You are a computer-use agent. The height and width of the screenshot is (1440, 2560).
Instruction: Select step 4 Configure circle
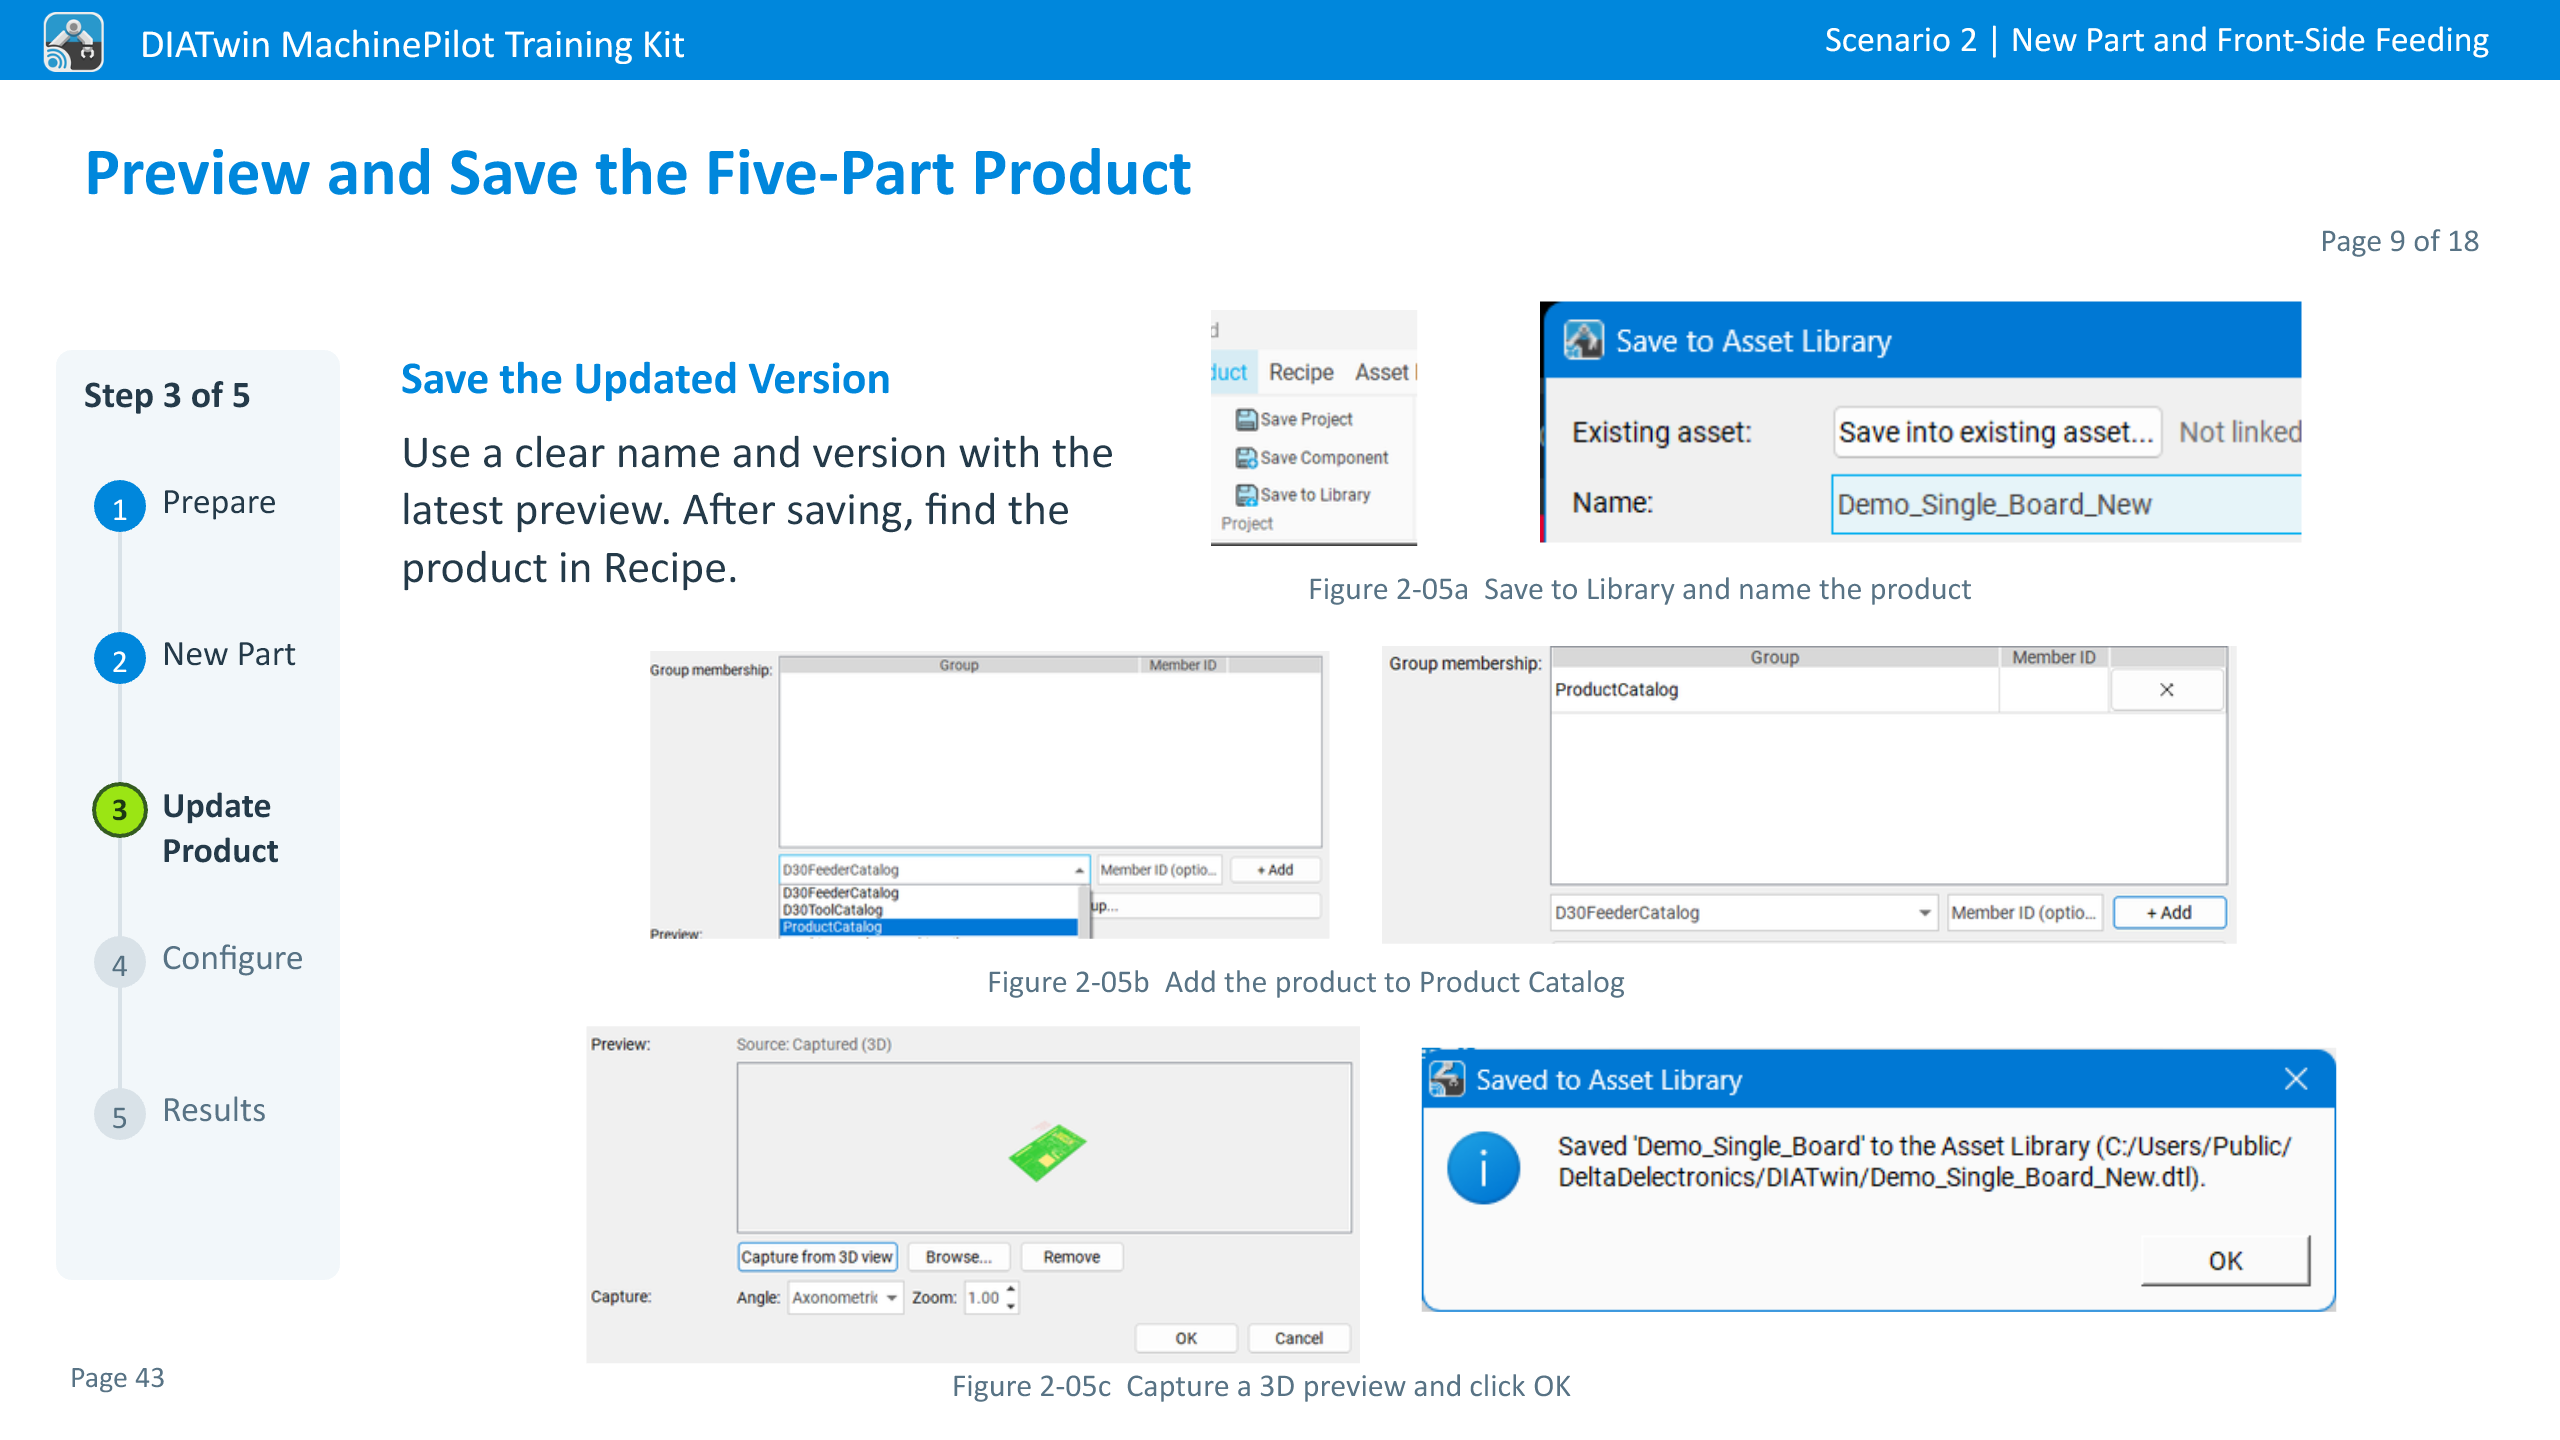click(x=119, y=962)
